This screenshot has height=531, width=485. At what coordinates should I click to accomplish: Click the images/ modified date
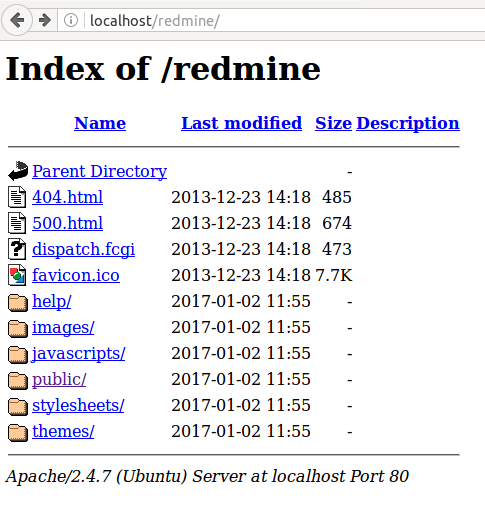pyautogui.click(x=241, y=327)
